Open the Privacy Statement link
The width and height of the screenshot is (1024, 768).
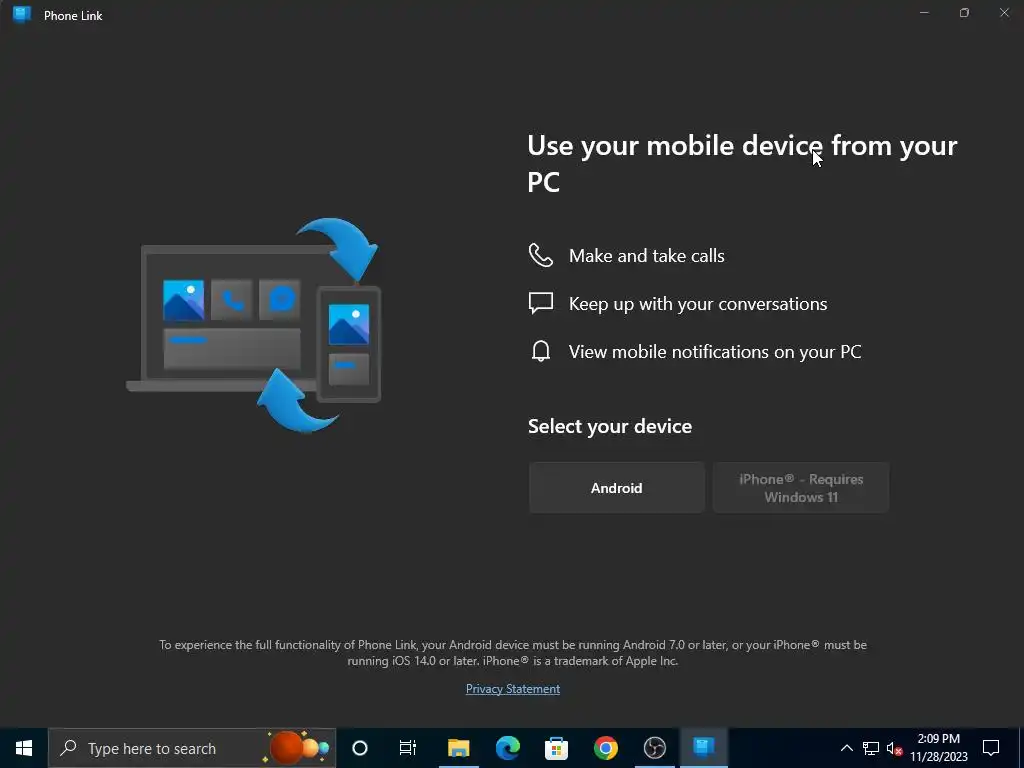point(513,689)
